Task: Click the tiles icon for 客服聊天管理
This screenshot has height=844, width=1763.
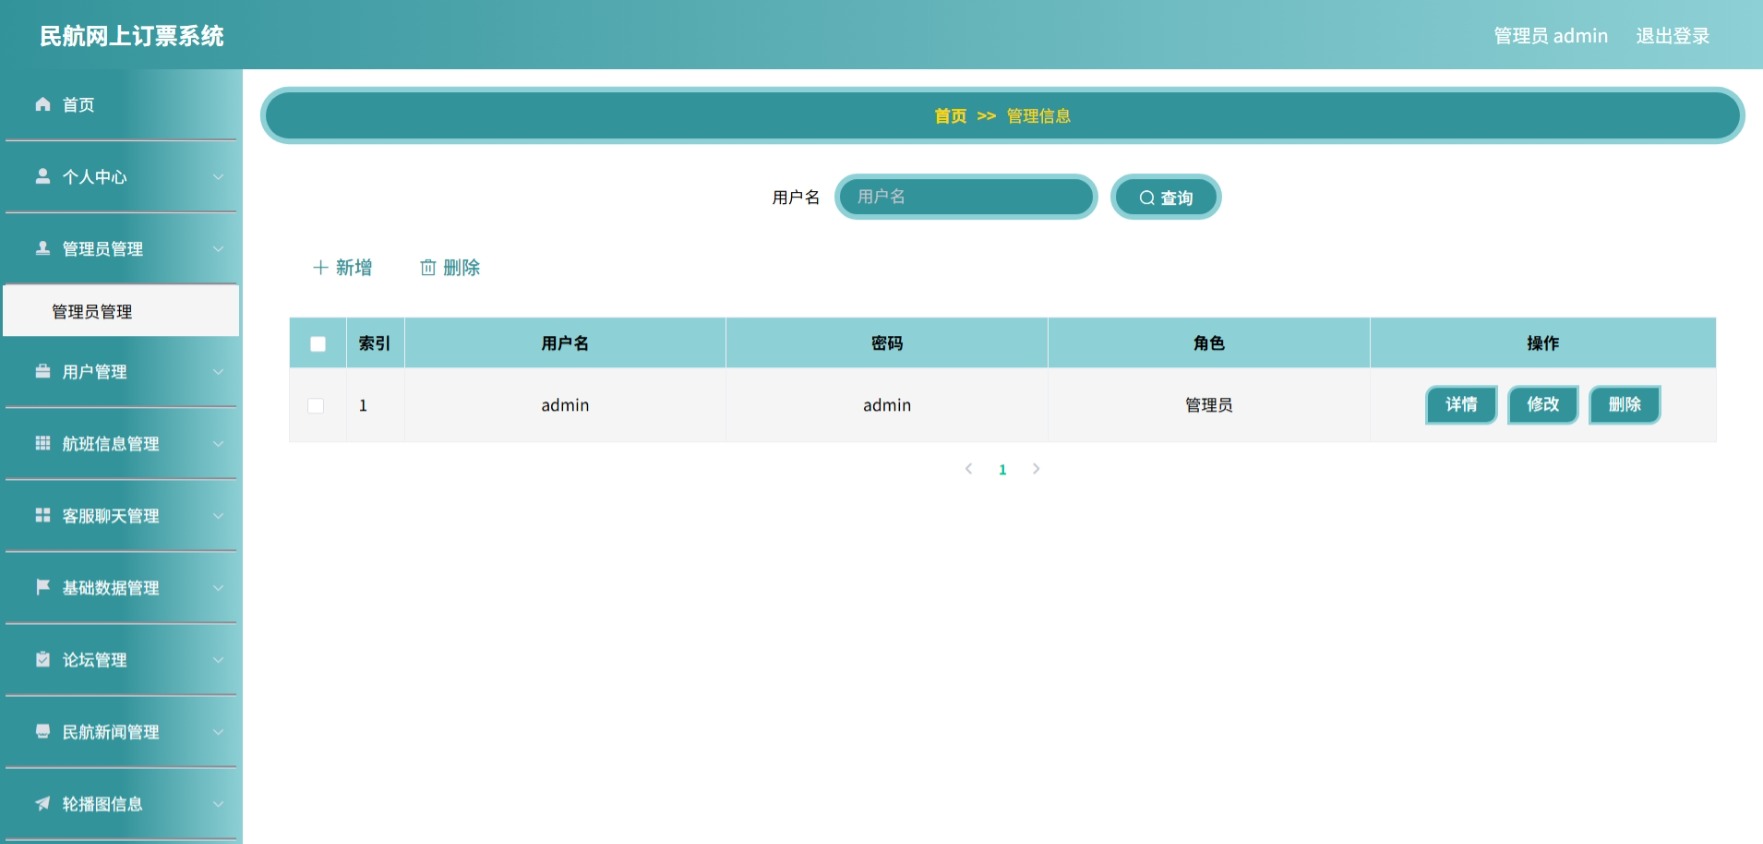Action: coord(43,515)
